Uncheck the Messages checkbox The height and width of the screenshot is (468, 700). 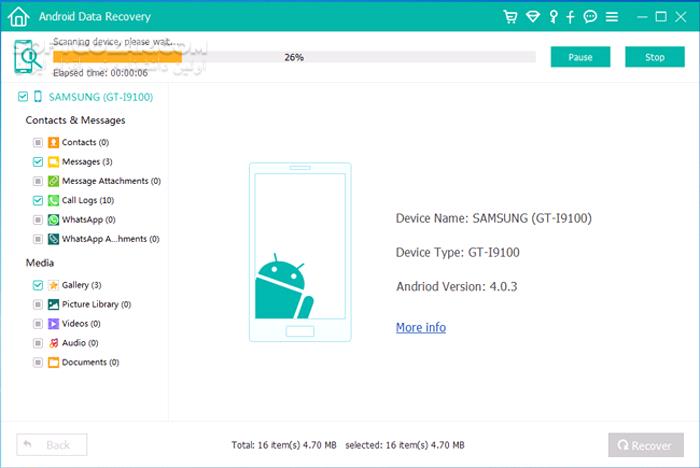point(38,162)
